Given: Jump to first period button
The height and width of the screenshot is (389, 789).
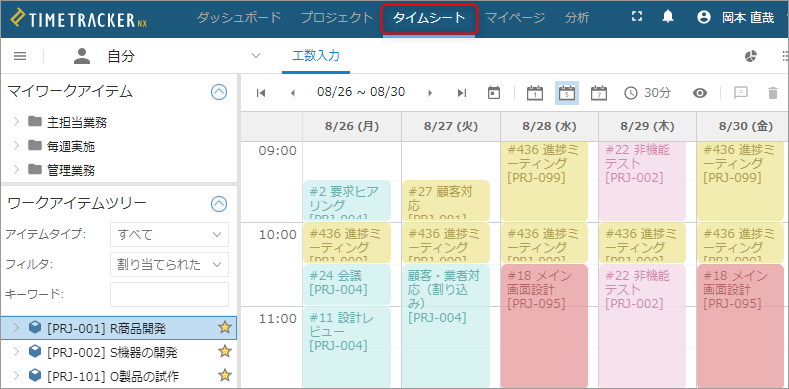Looking at the screenshot, I should [x=261, y=93].
